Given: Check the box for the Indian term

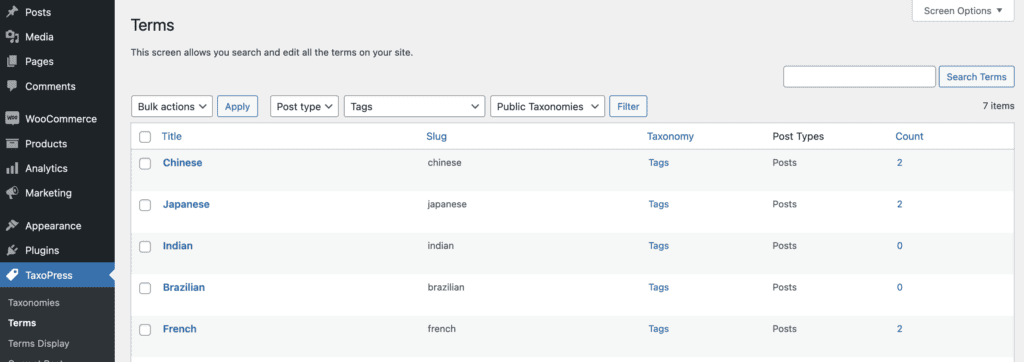Looking at the screenshot, I should pos(145,246).
